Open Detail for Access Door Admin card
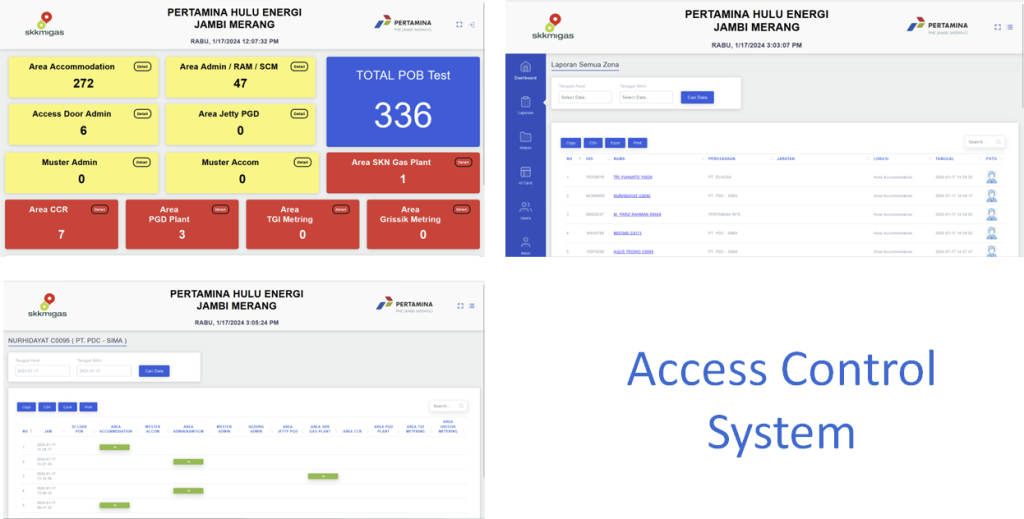The height and width of the screenshot is (519, 1024). pos(142,114)
